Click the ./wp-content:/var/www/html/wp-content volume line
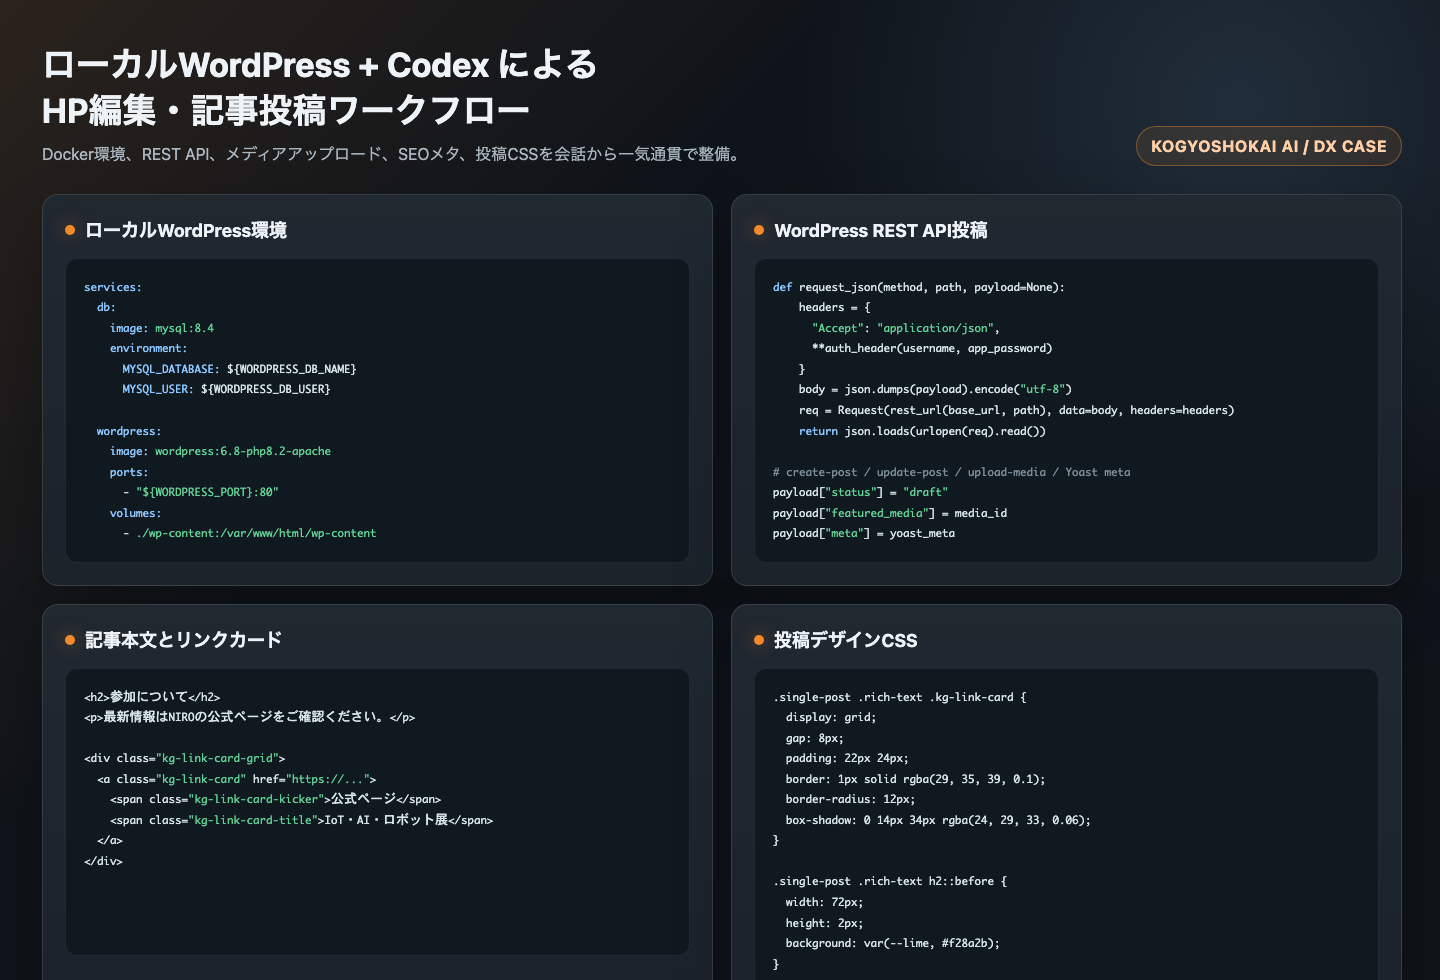1440x980 pixels. [250, 533]
